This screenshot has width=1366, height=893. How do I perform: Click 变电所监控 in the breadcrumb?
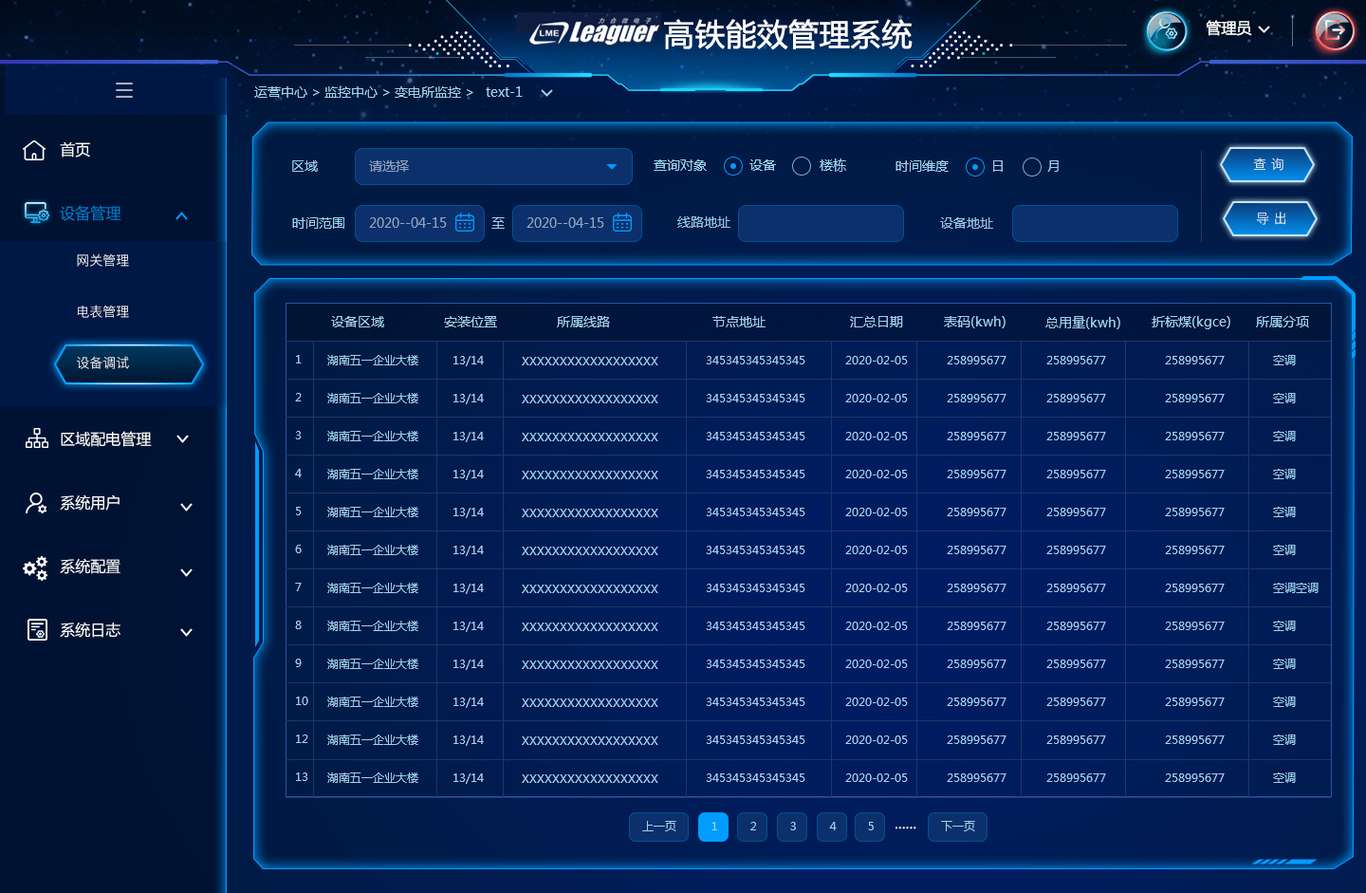(428, 92)
